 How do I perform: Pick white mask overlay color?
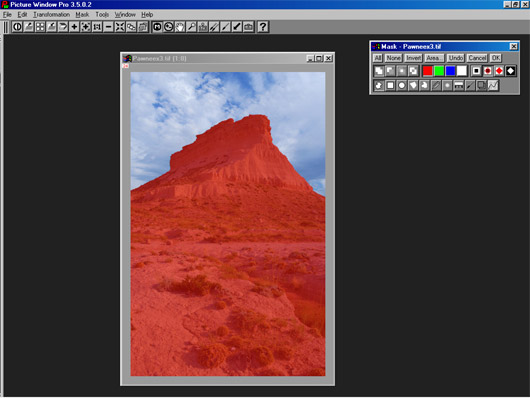coord(462,71)
